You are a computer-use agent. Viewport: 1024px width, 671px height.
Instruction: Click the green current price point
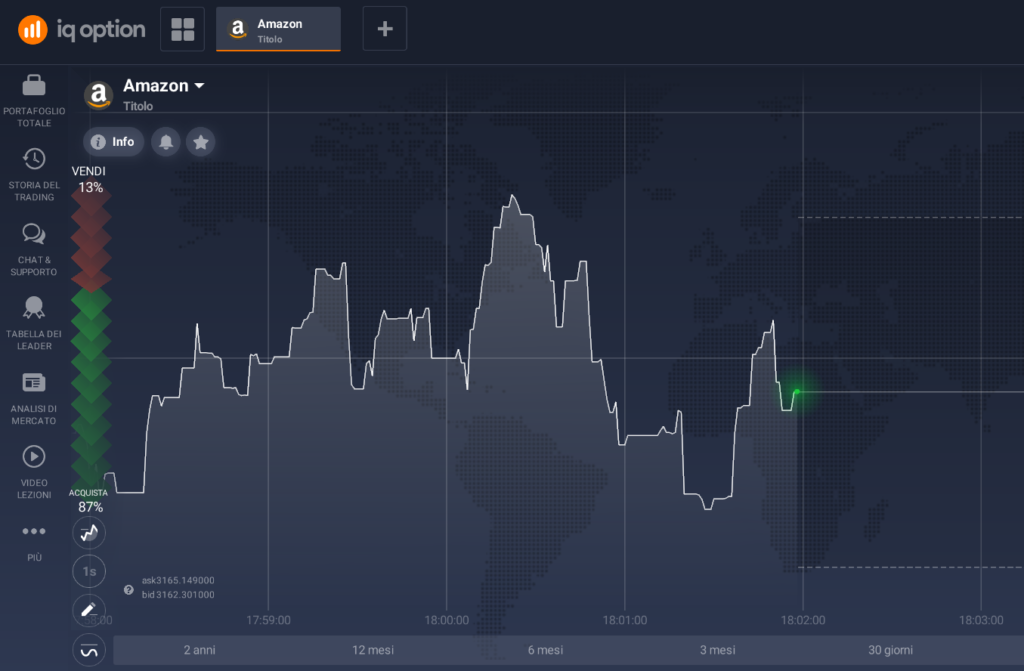point(797,392)
